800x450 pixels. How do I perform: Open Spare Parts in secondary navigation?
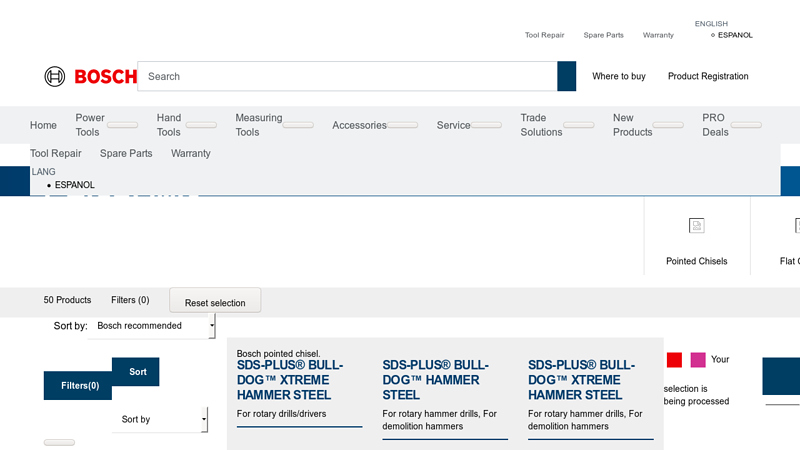click(x=126, y=153)
